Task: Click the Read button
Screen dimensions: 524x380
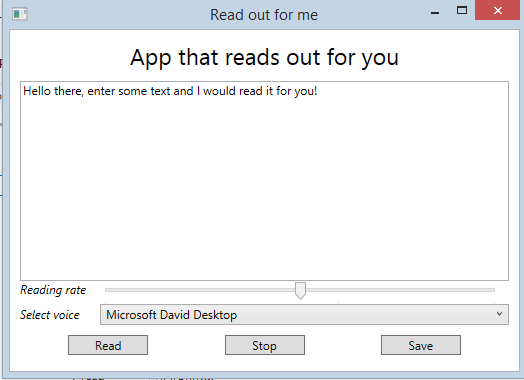Action: (x=108, y=345)
